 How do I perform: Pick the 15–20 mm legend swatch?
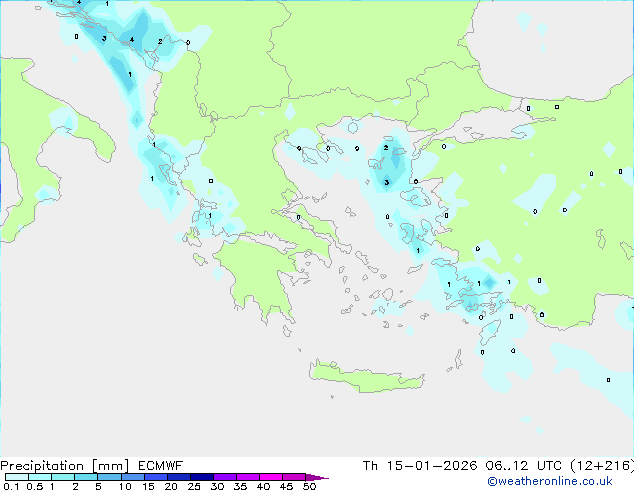point(155,477)
